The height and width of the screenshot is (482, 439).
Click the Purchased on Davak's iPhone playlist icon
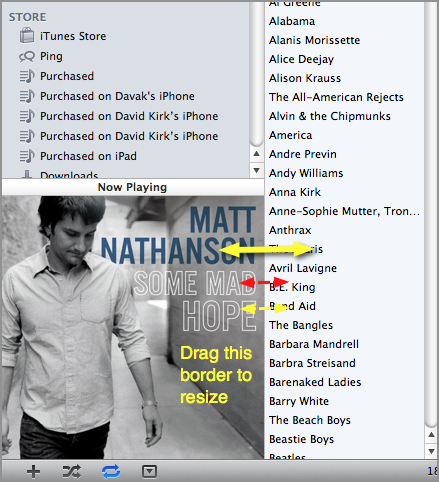point(27,96)
